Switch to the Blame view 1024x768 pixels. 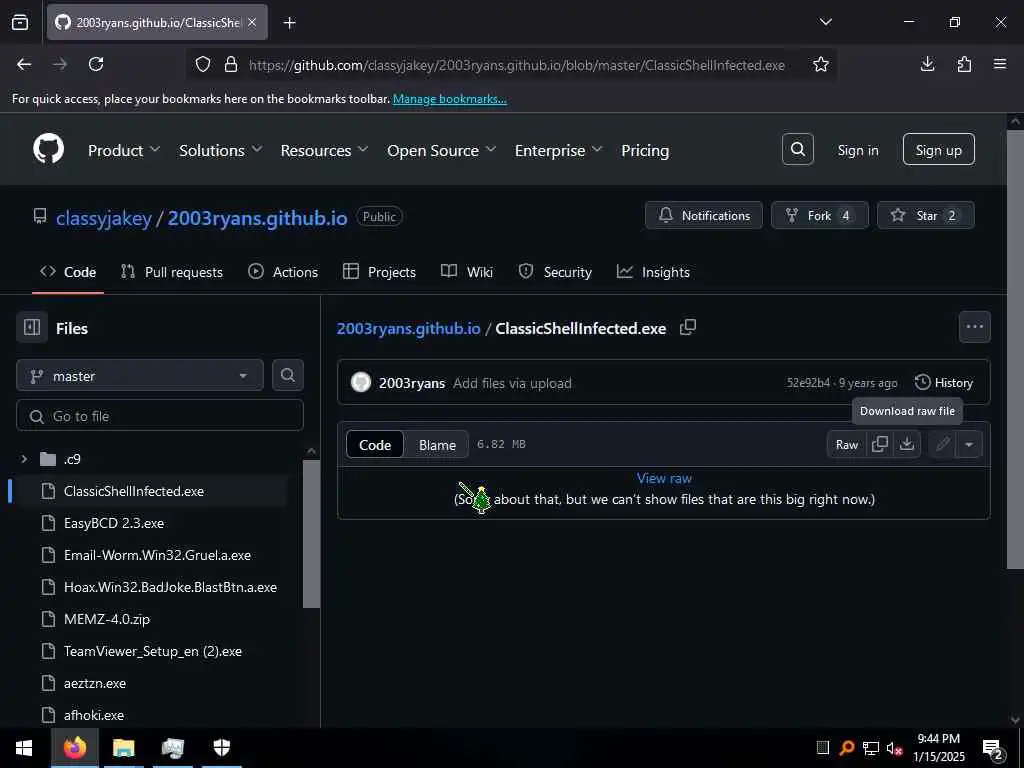(437, 444)
